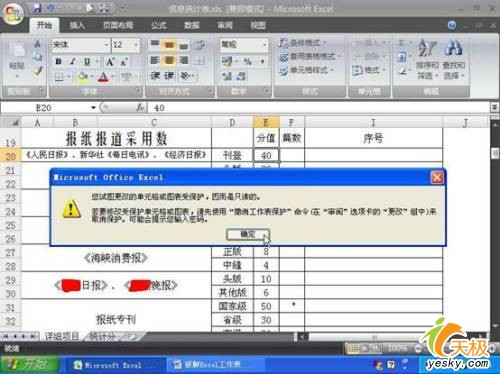Click the round Office button
Screen dimensions: 500x374
point(13,13)
